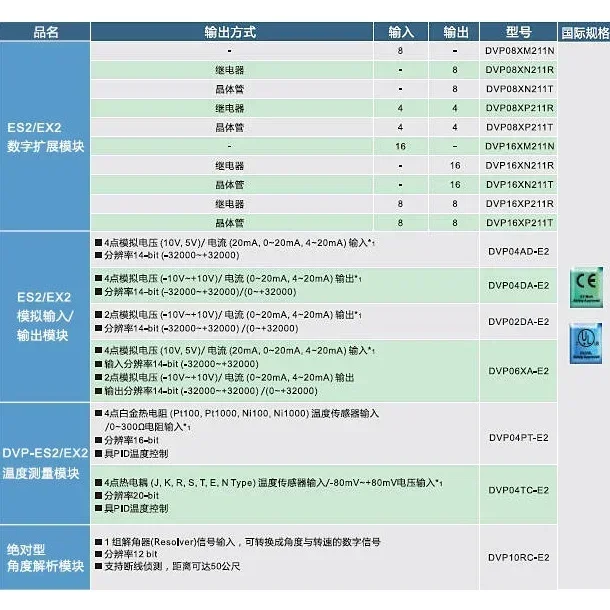Click output value 16 in DVP16XN211T row

(455, 185)
